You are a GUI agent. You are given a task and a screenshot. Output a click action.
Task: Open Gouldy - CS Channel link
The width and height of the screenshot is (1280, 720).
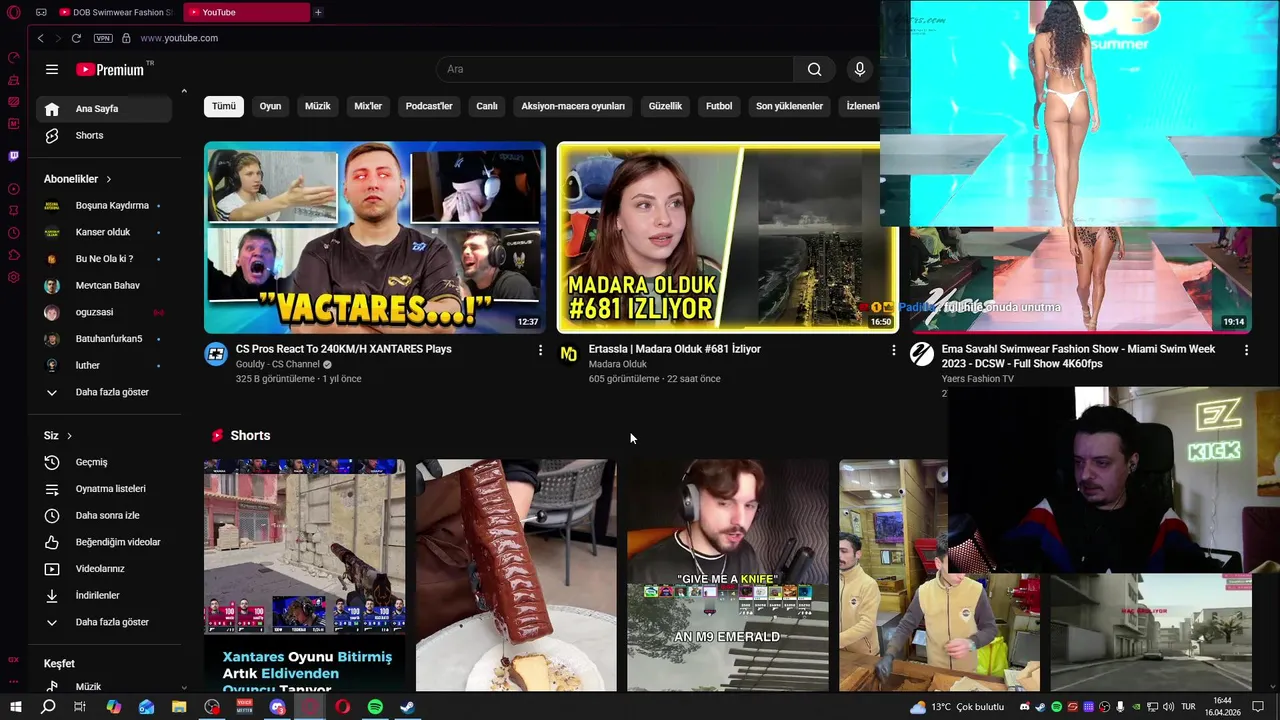(x=277, y=364)
